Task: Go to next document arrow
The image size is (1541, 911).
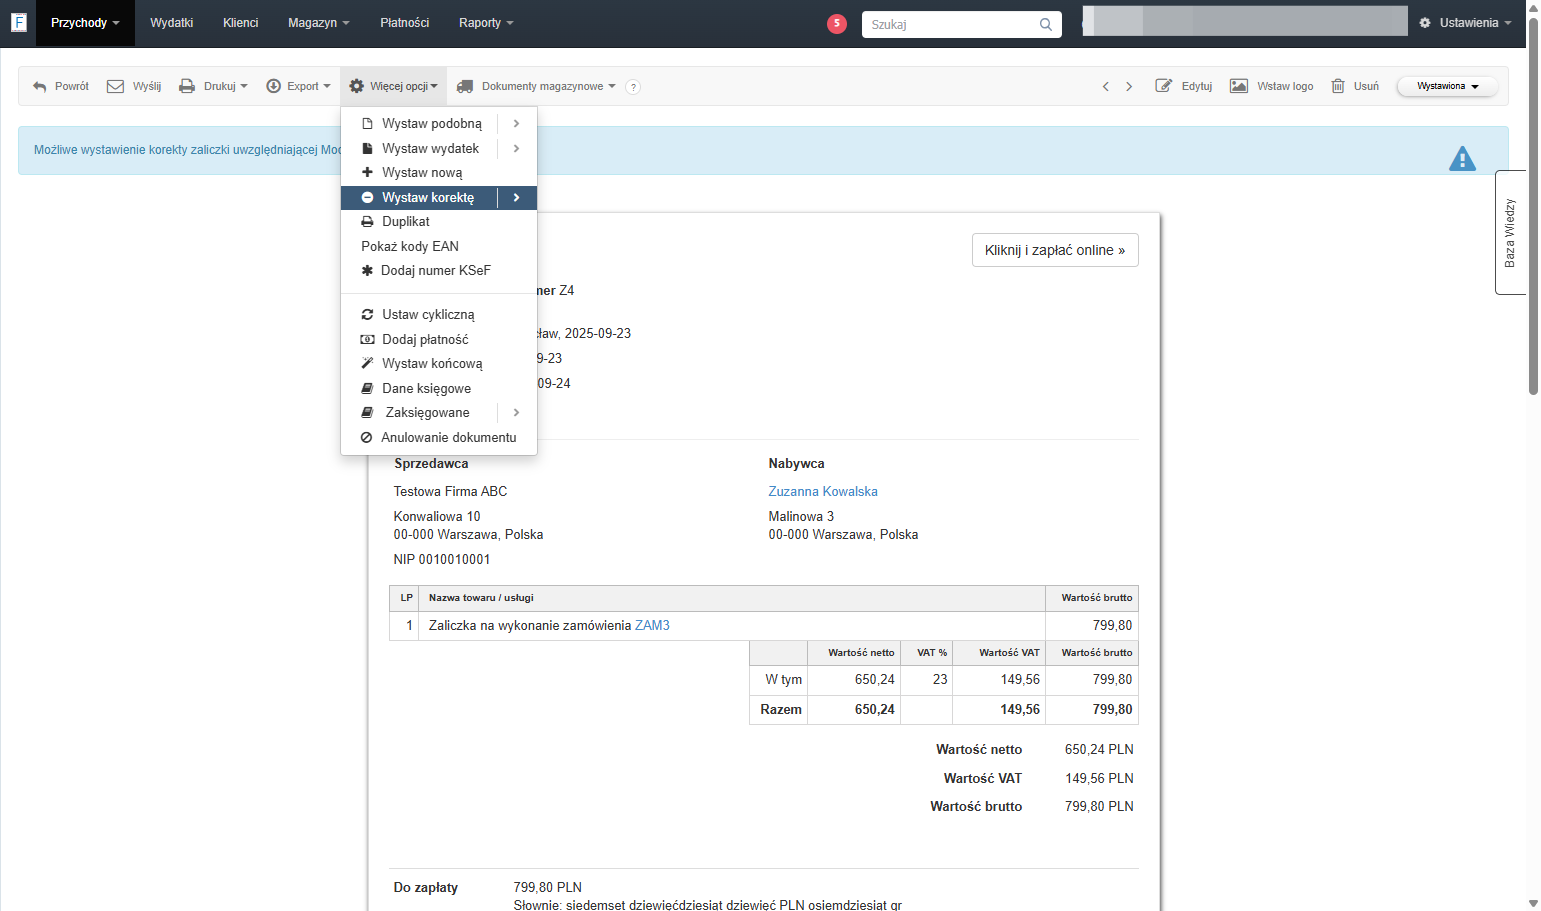Action: pyautogui.click(x=1129, y=86)
